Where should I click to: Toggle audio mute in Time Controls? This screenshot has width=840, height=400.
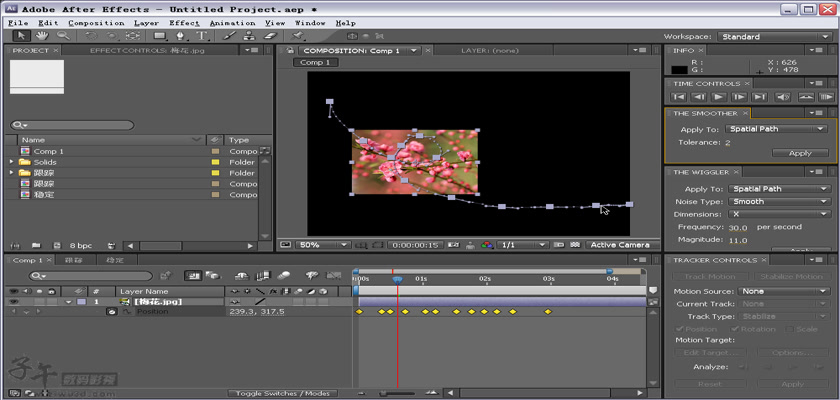coord(782,97)
